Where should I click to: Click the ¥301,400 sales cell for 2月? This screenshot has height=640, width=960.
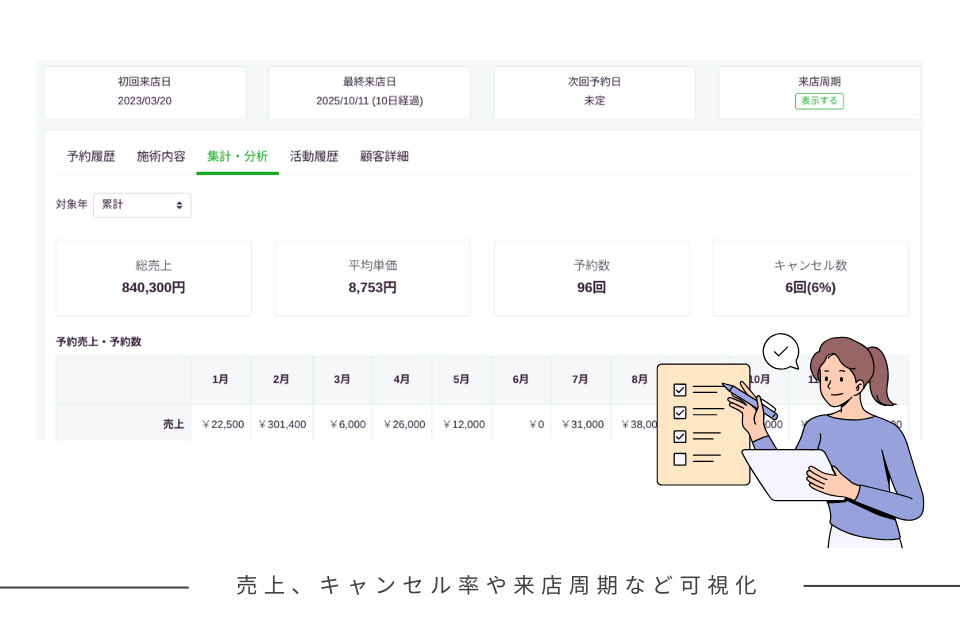coord(282,424)
